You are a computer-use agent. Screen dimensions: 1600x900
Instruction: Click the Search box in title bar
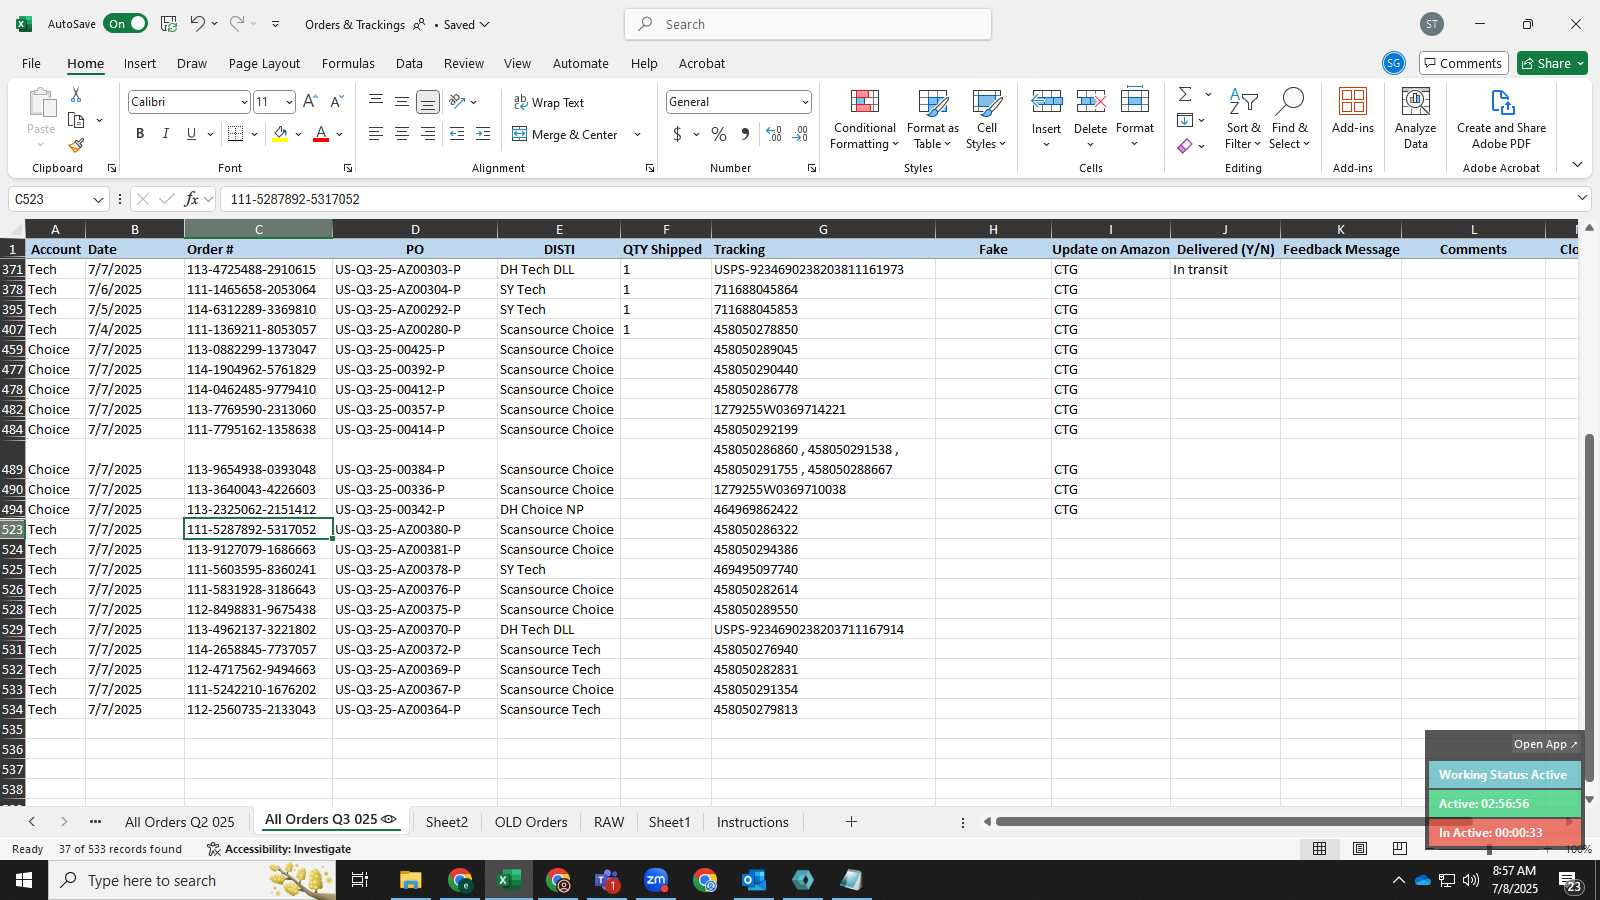[808, 24]
